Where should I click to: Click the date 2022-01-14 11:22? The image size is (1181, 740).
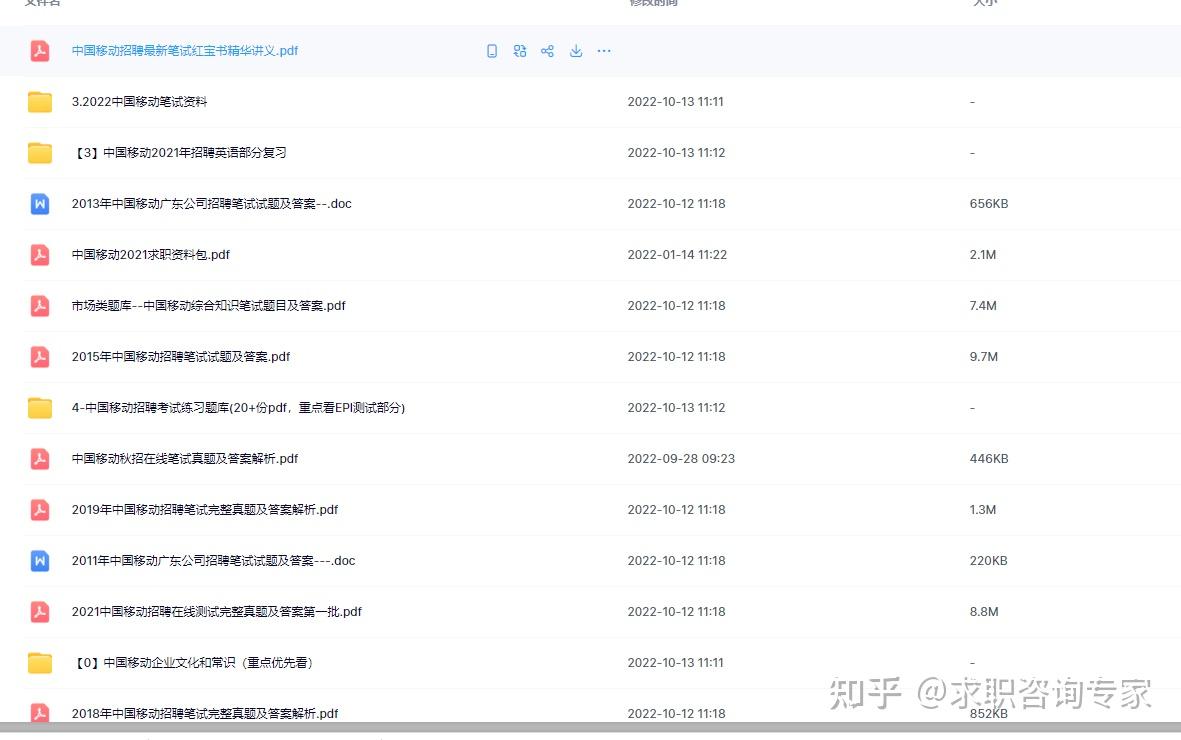(677, 255)
